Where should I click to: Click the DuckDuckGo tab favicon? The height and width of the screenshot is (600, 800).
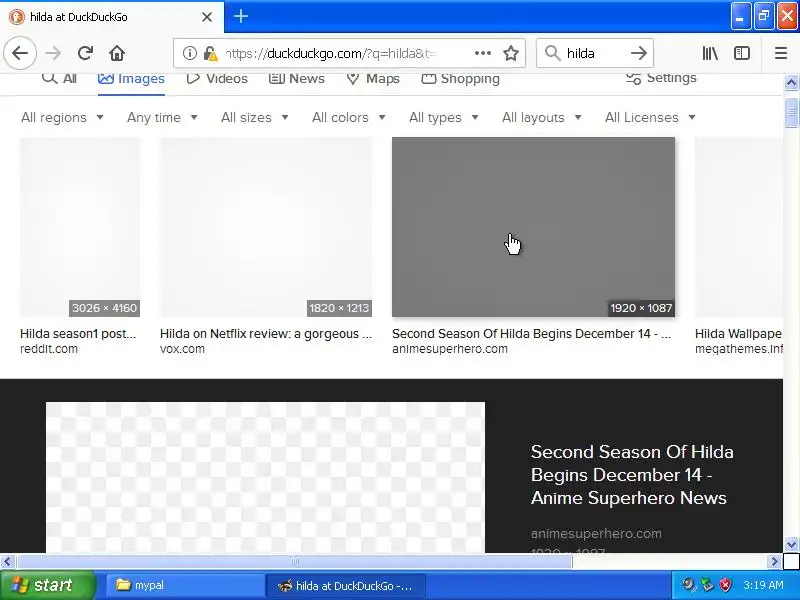16,17
